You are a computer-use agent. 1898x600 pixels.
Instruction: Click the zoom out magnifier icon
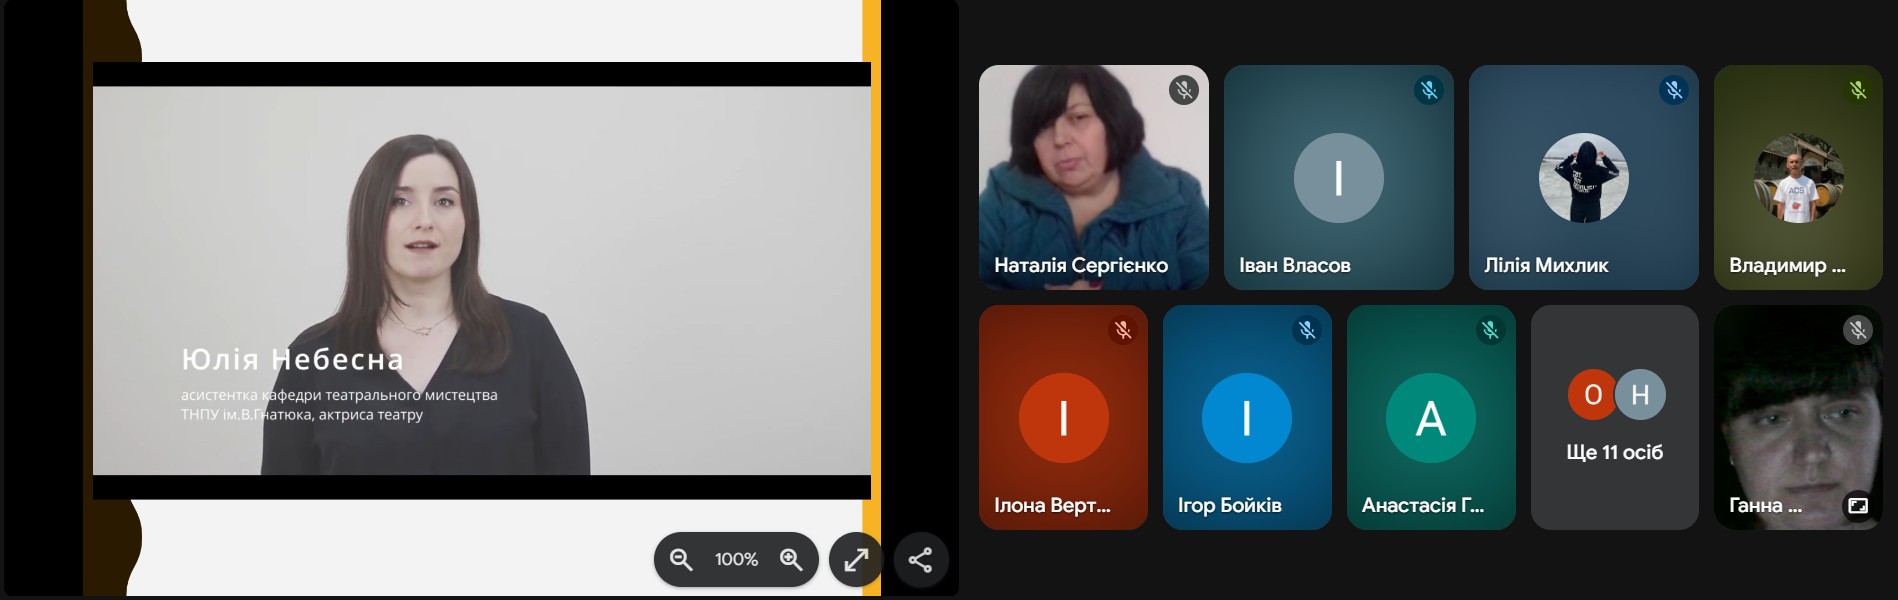(681, 560)
